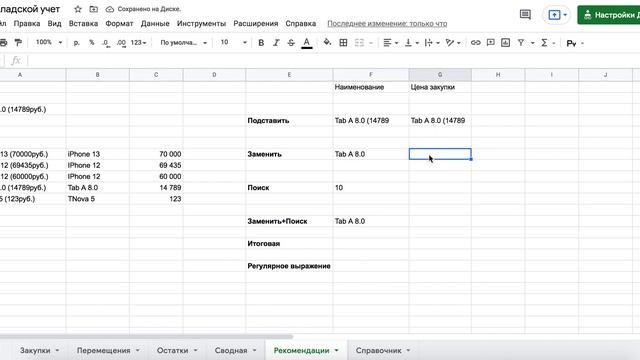Switch to the Закупки sheet tab
The width and height of the screenshot is (640, 360).
[x=35, y=350]
